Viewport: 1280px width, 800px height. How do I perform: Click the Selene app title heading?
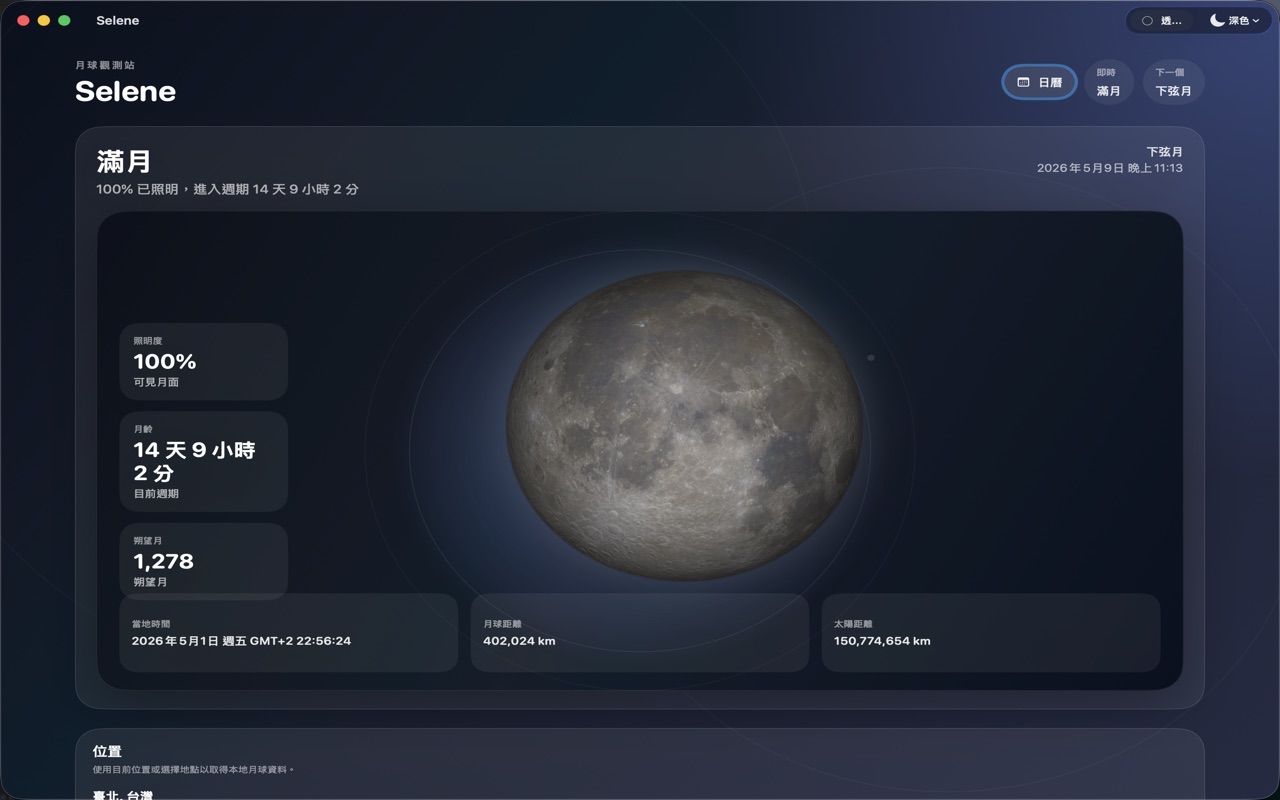[x=125, y=91]
